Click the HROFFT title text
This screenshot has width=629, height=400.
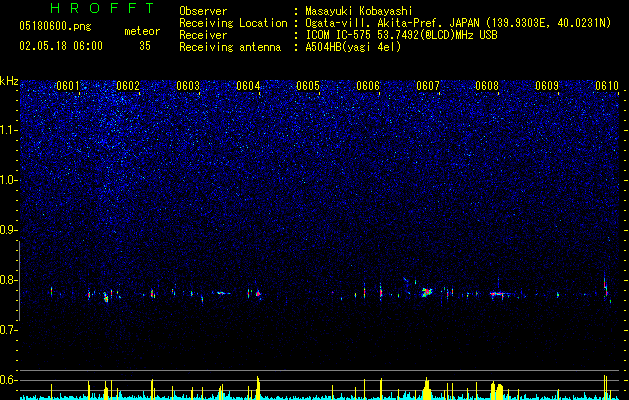[x=103, y=8]
